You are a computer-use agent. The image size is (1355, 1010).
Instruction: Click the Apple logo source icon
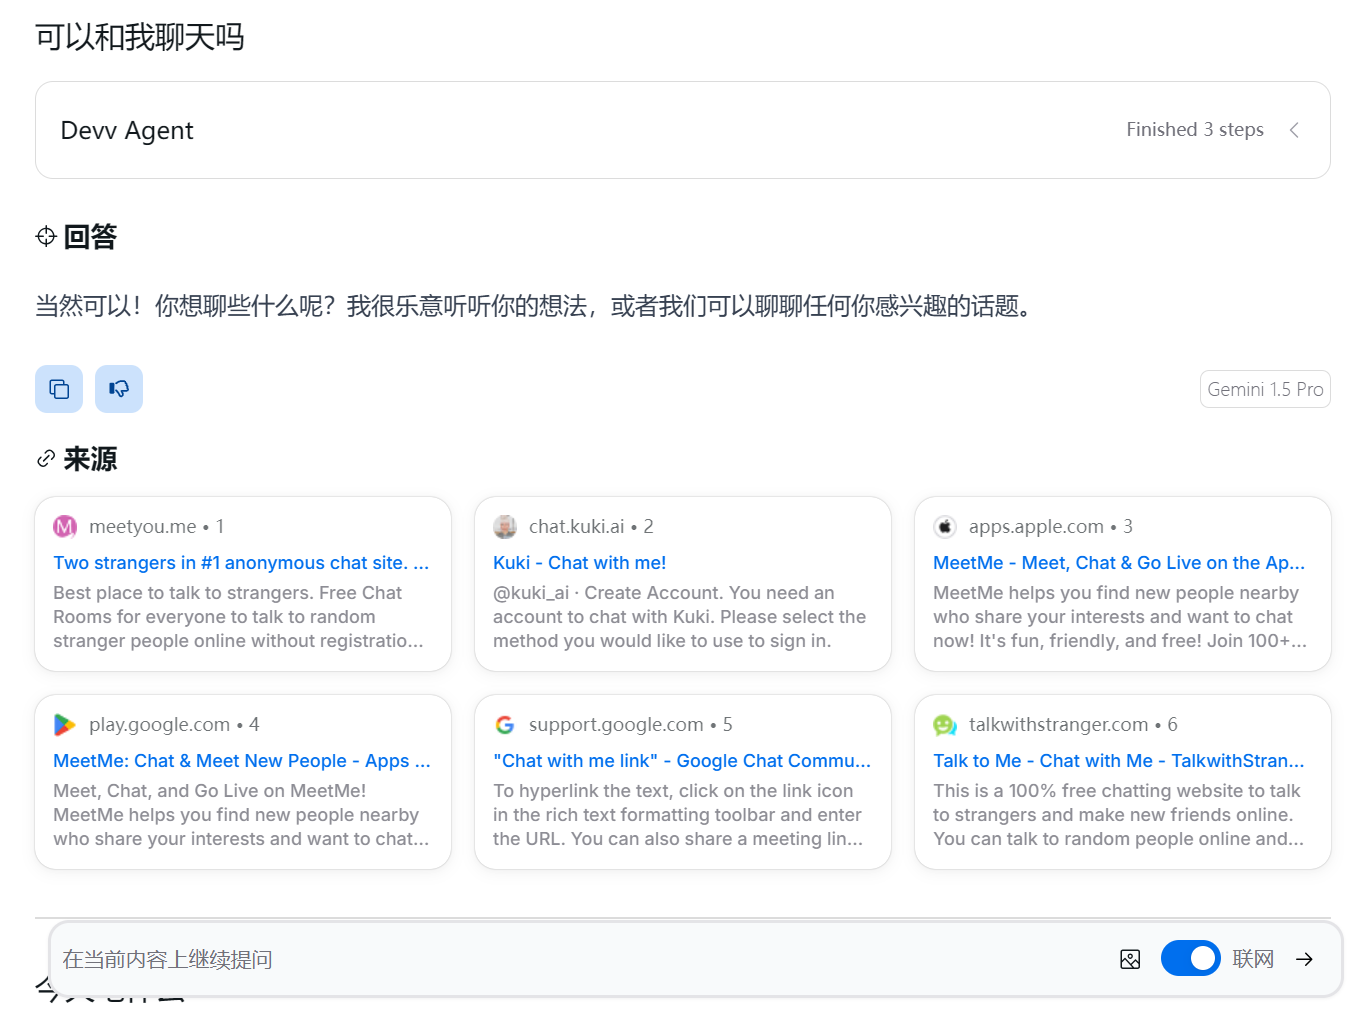[945, 526]
